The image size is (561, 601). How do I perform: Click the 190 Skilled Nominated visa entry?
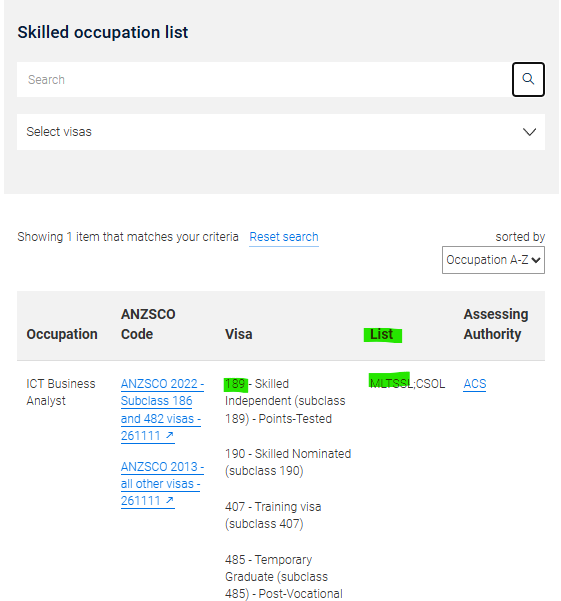(x=288, y=462)
